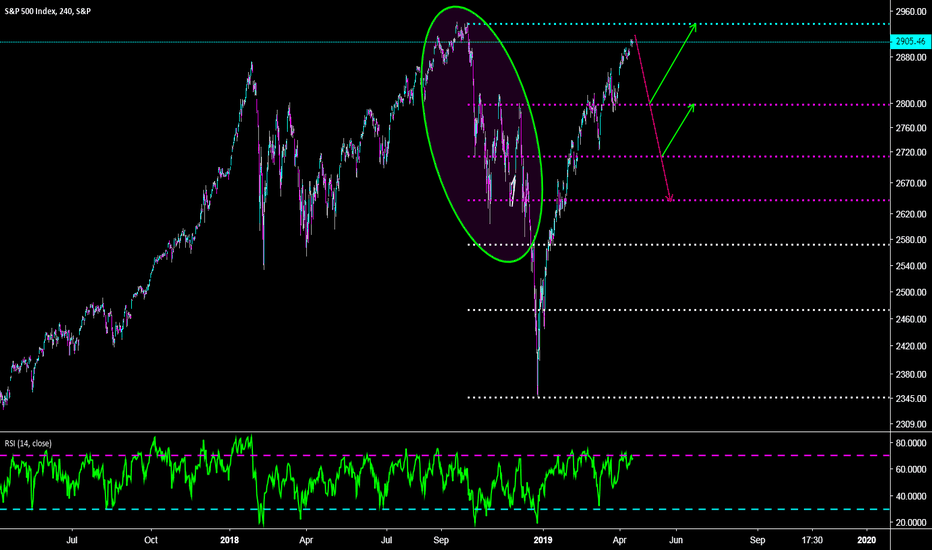Click the Apr label after 2018 on time axis
The image size is (932, 550).
(306, 540)
